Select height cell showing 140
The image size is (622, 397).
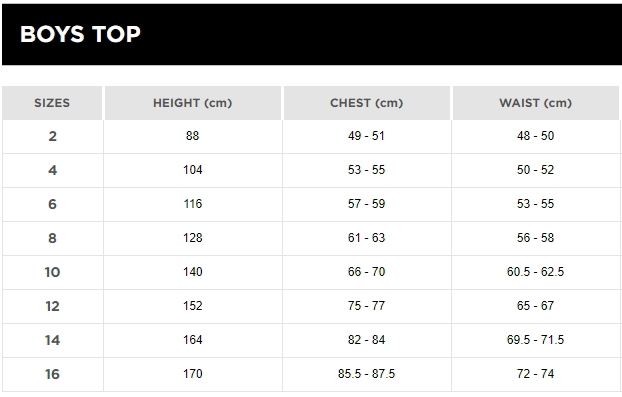click(x=193, y=272)
